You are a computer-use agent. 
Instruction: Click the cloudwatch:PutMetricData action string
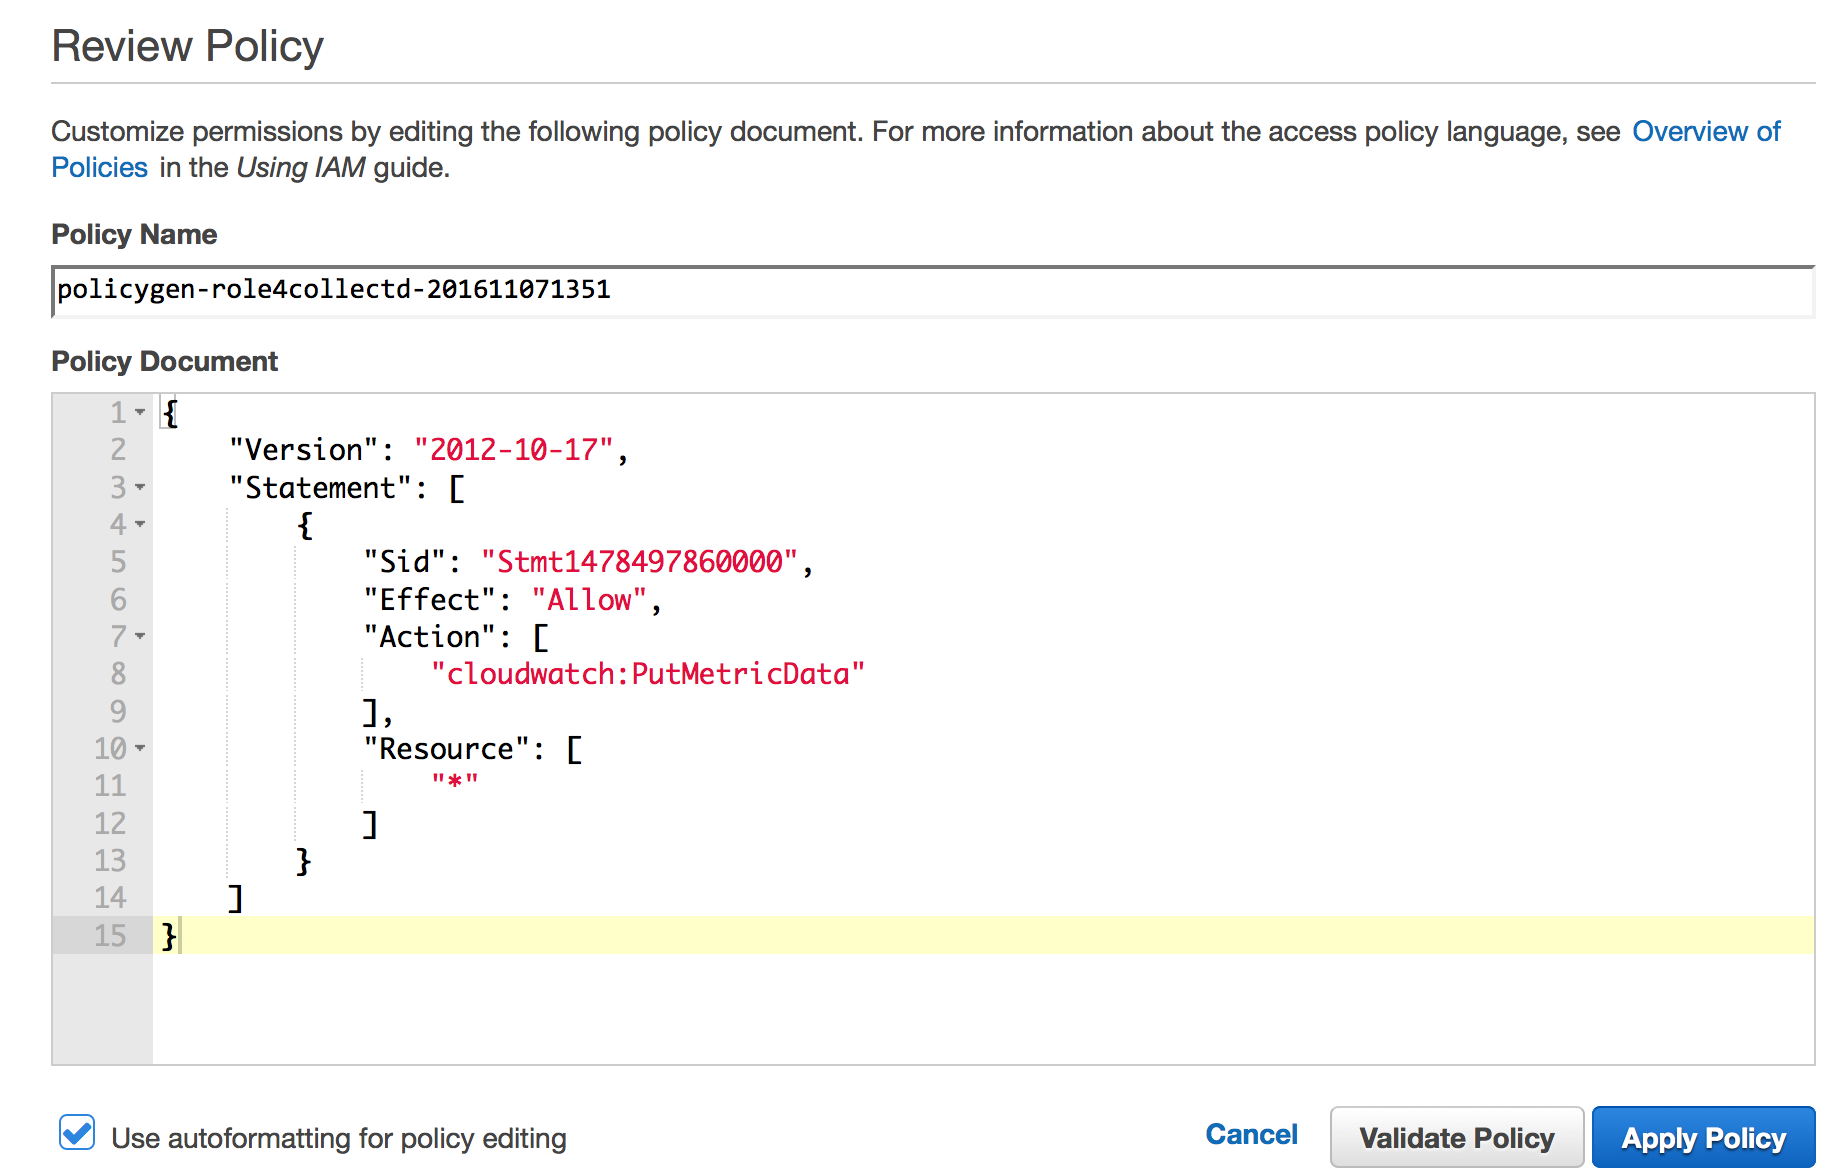pyautogui.click(x=647, y=674)
